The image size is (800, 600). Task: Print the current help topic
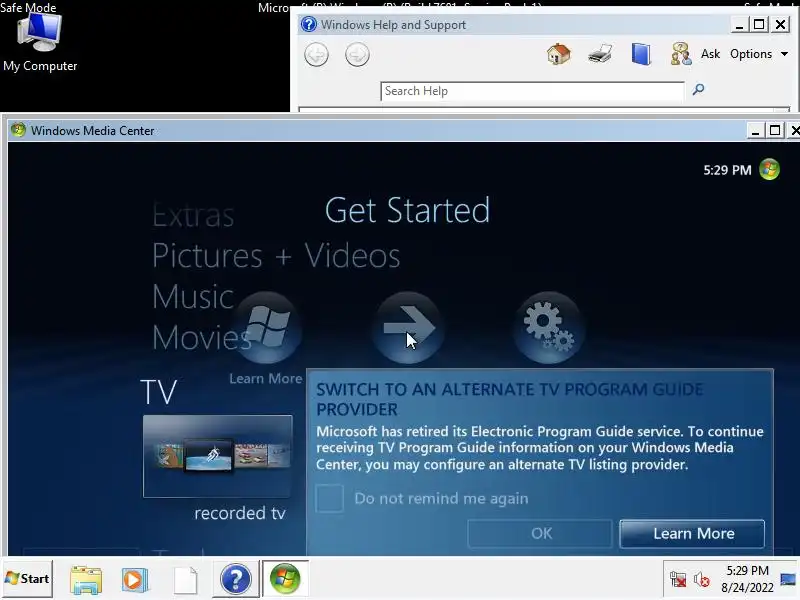coord(600,54)
